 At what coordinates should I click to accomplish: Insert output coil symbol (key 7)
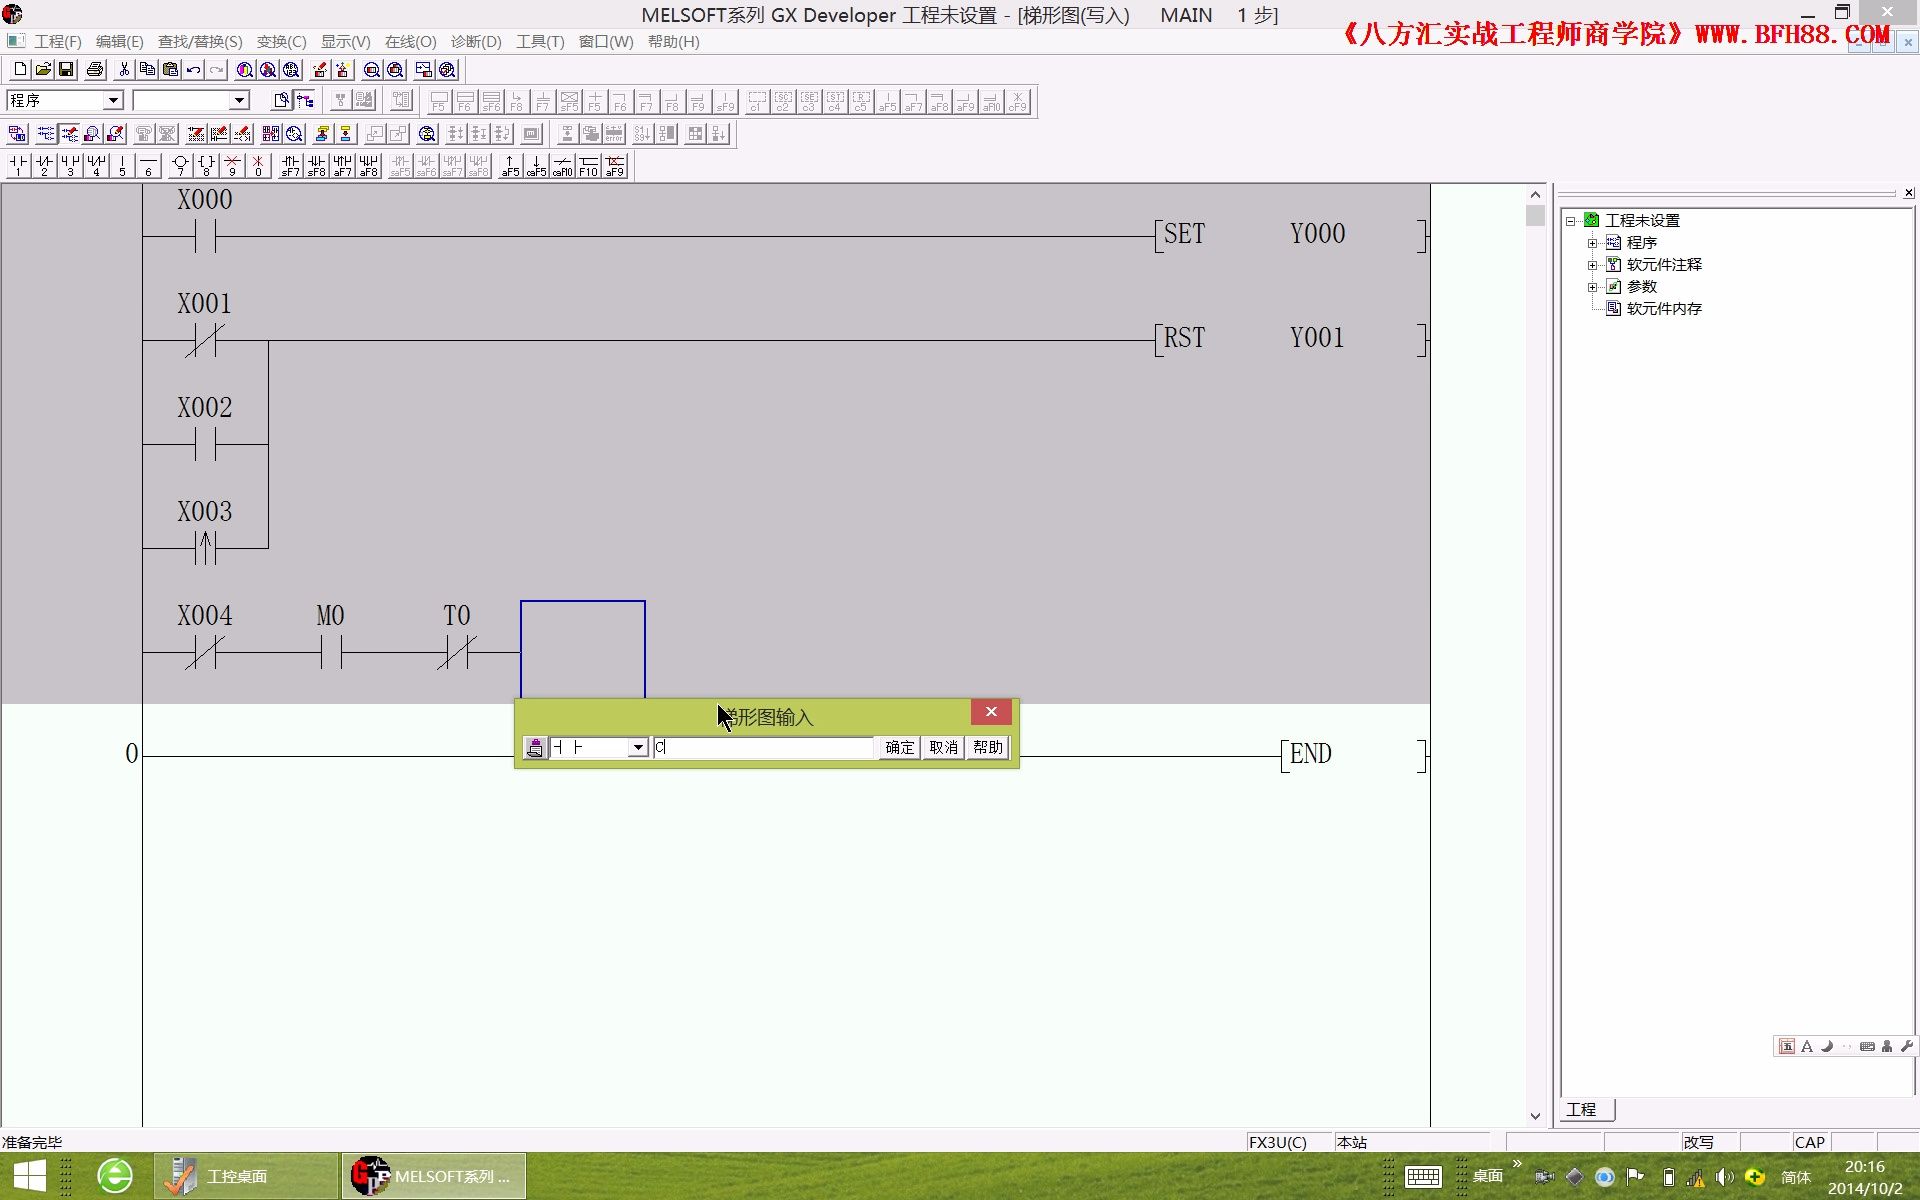click(x=180, y=165)
